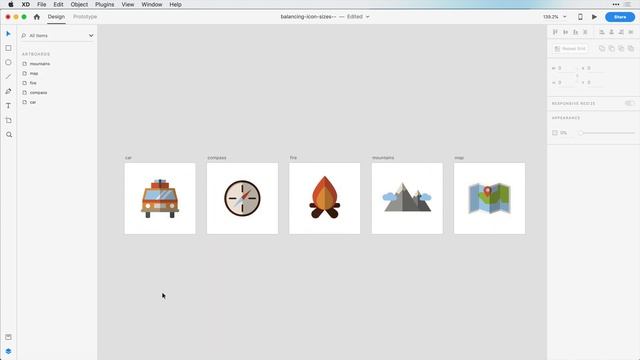
Task: Open the Edit menu
Action: 58,4
